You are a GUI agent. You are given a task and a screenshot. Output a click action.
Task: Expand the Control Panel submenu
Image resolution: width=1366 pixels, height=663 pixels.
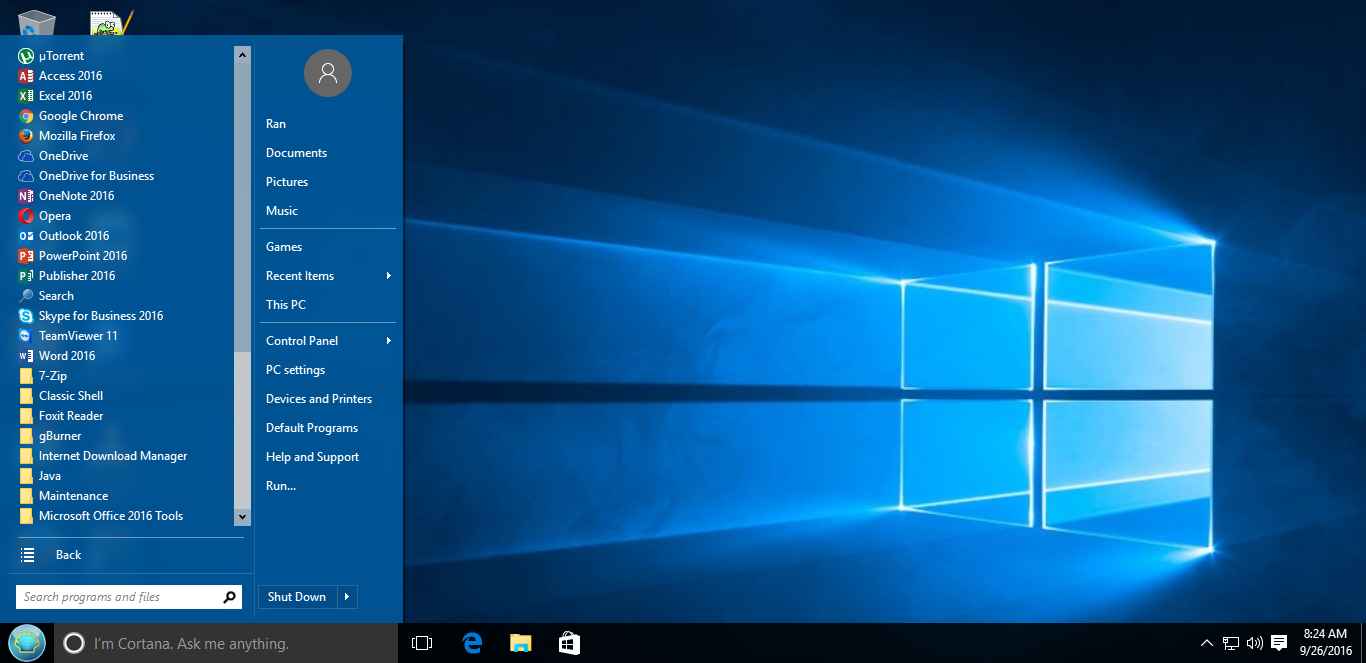(x=328, y=341)
